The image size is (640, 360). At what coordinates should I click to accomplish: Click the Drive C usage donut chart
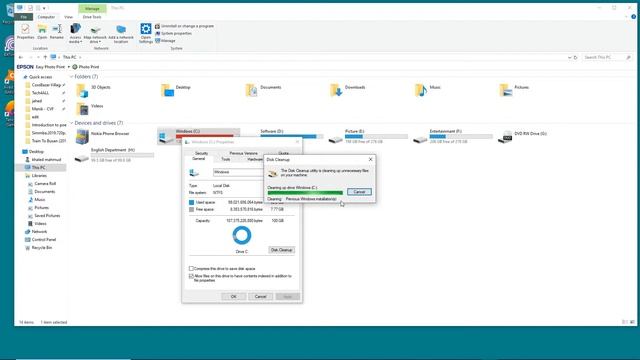tap(242, 236)
